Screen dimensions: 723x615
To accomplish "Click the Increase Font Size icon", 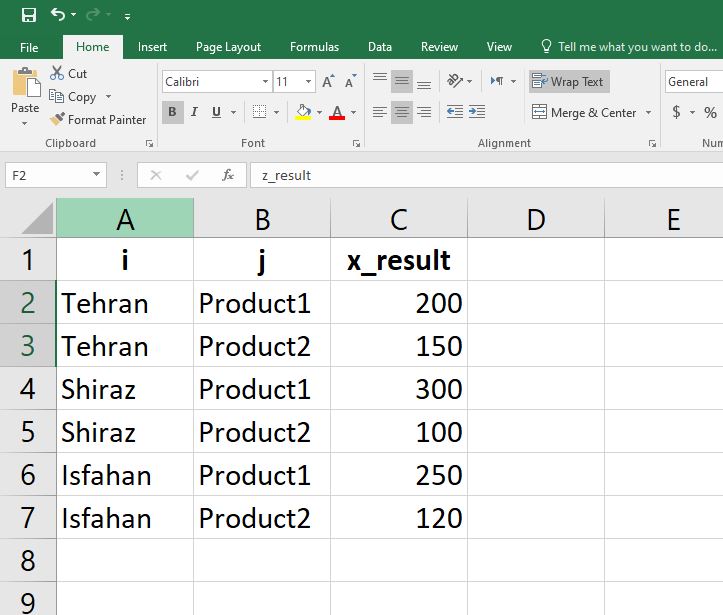I will coord(328,82).
